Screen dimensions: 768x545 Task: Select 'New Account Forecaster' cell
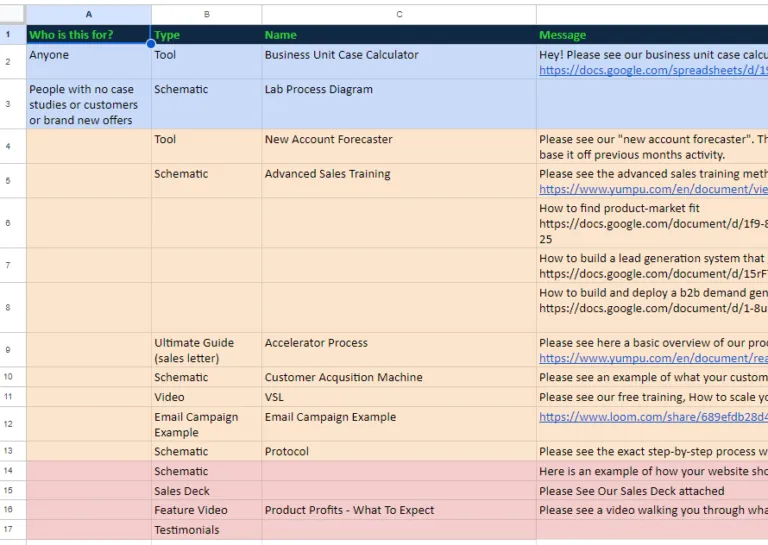click(x=399, y=146)
